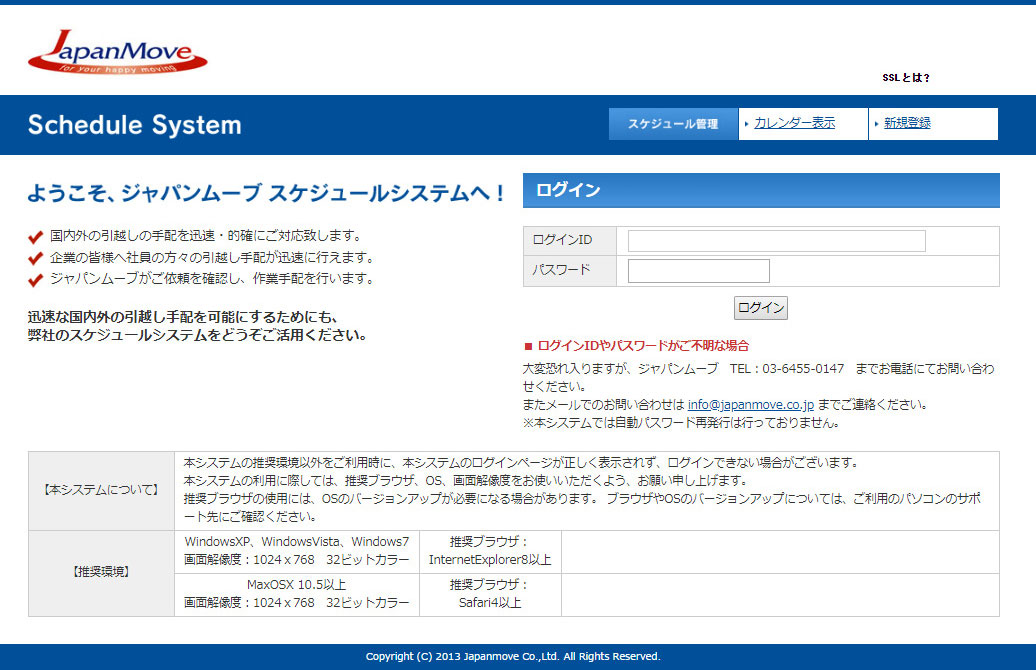Click the 【本システムについて】 table cell
1036x670 pixels.
coord(101,490)
